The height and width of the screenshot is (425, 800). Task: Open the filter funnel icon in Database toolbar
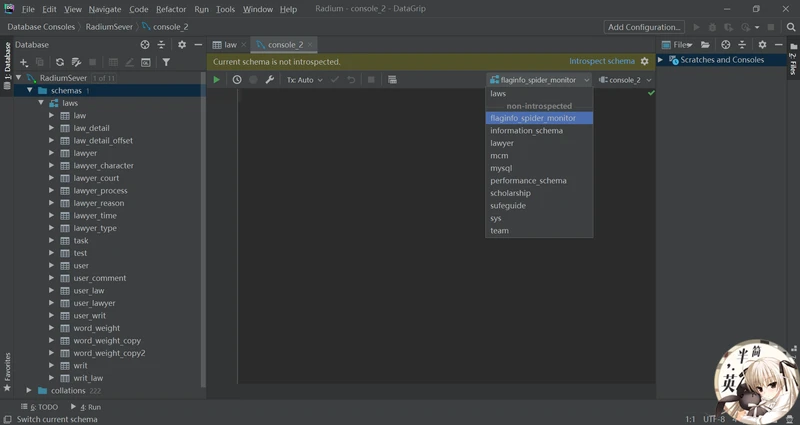[166, 62]
